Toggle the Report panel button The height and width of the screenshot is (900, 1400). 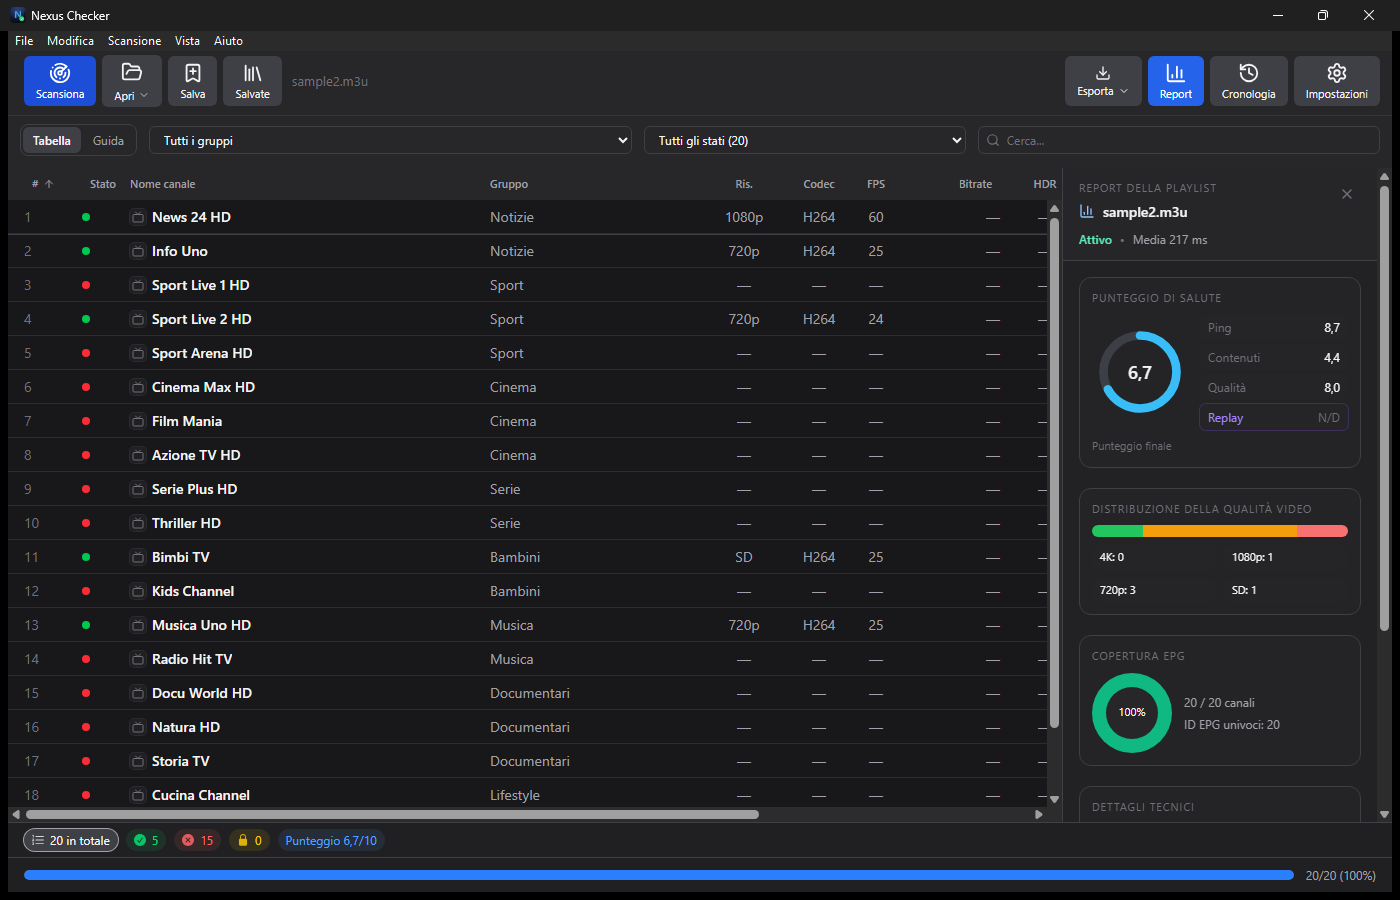pos(1176,81)
